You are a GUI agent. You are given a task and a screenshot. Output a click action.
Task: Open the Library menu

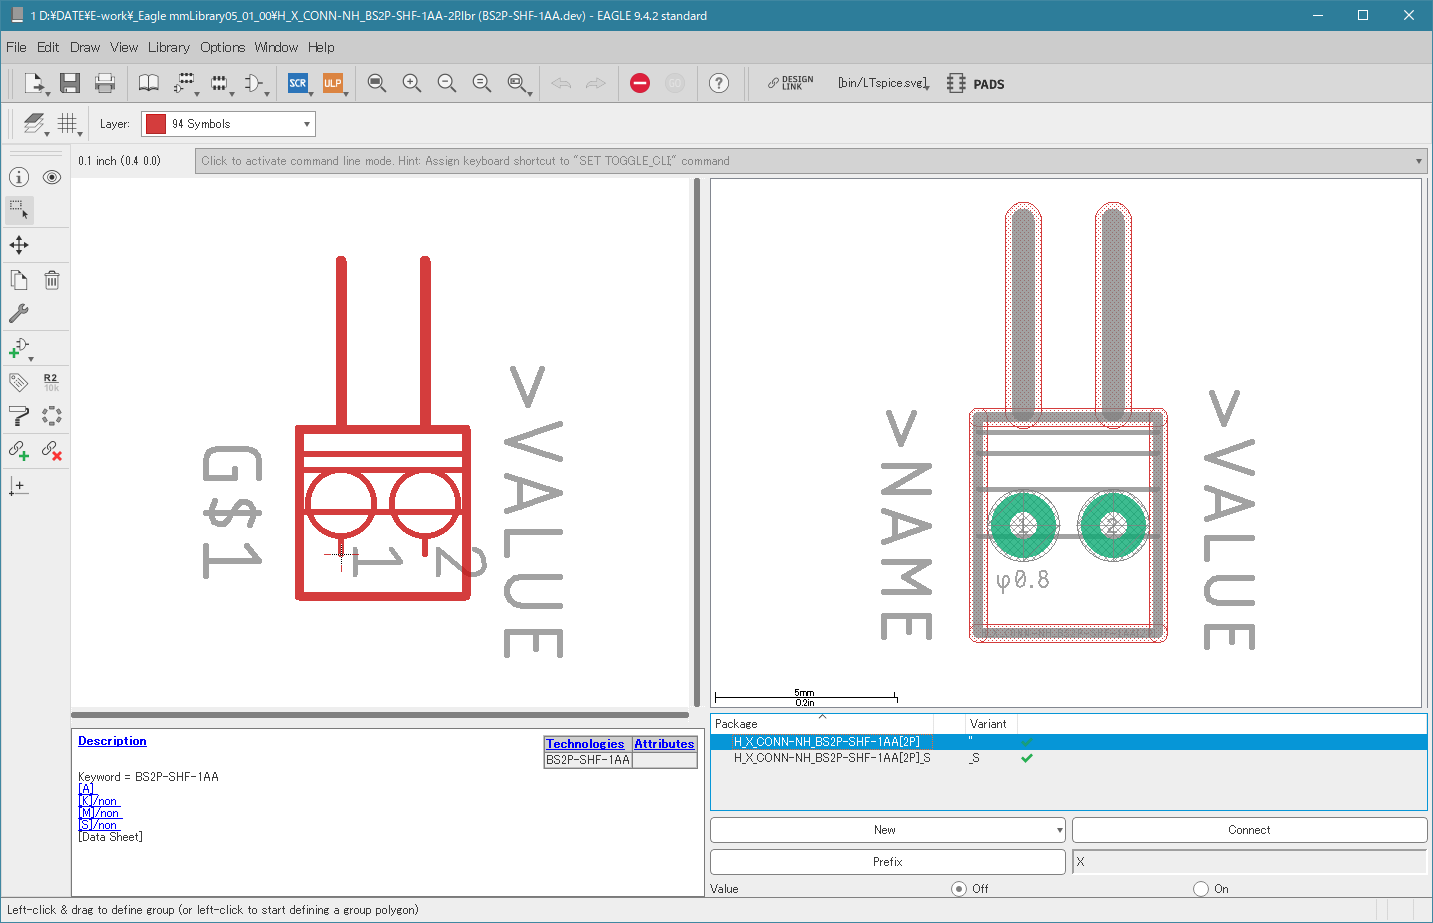pyautogui.click(x=168, y=47)
